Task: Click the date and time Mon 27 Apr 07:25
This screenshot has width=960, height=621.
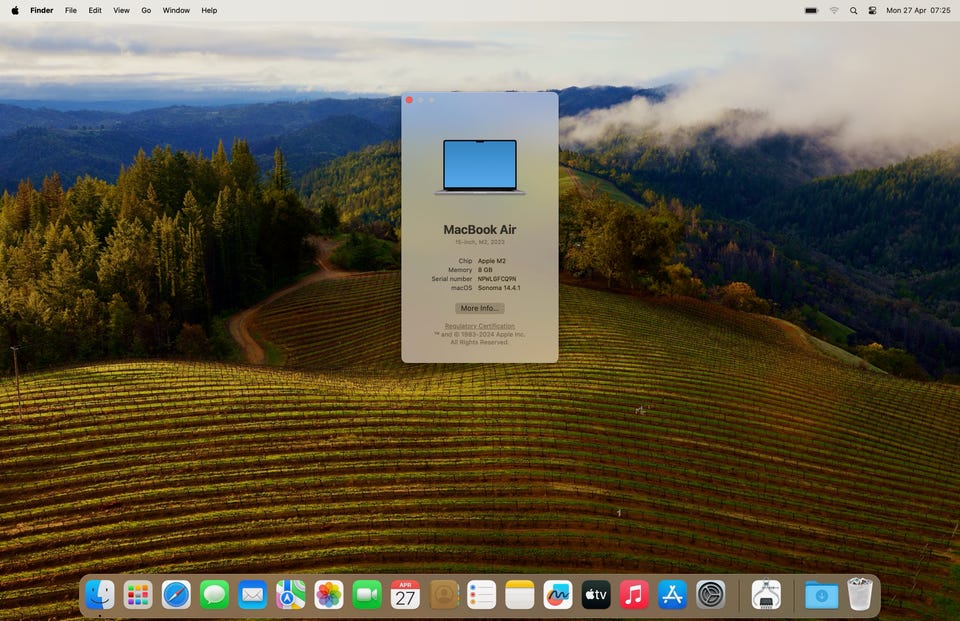Action: (x=918, y=10)
